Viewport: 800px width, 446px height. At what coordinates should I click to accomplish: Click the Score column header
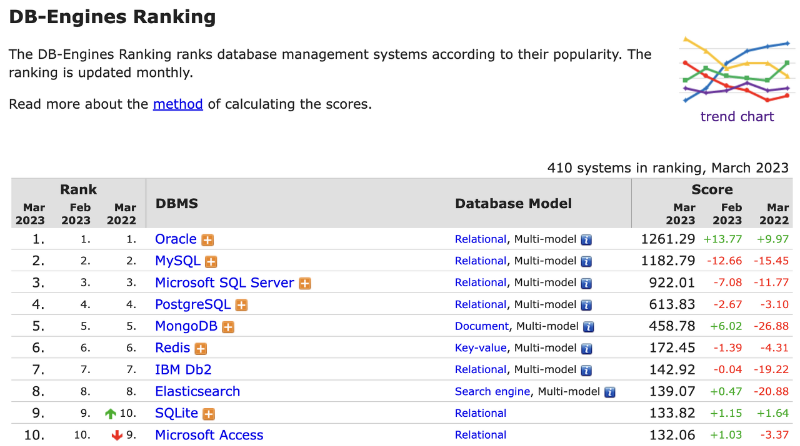click(x=712, y=189)
